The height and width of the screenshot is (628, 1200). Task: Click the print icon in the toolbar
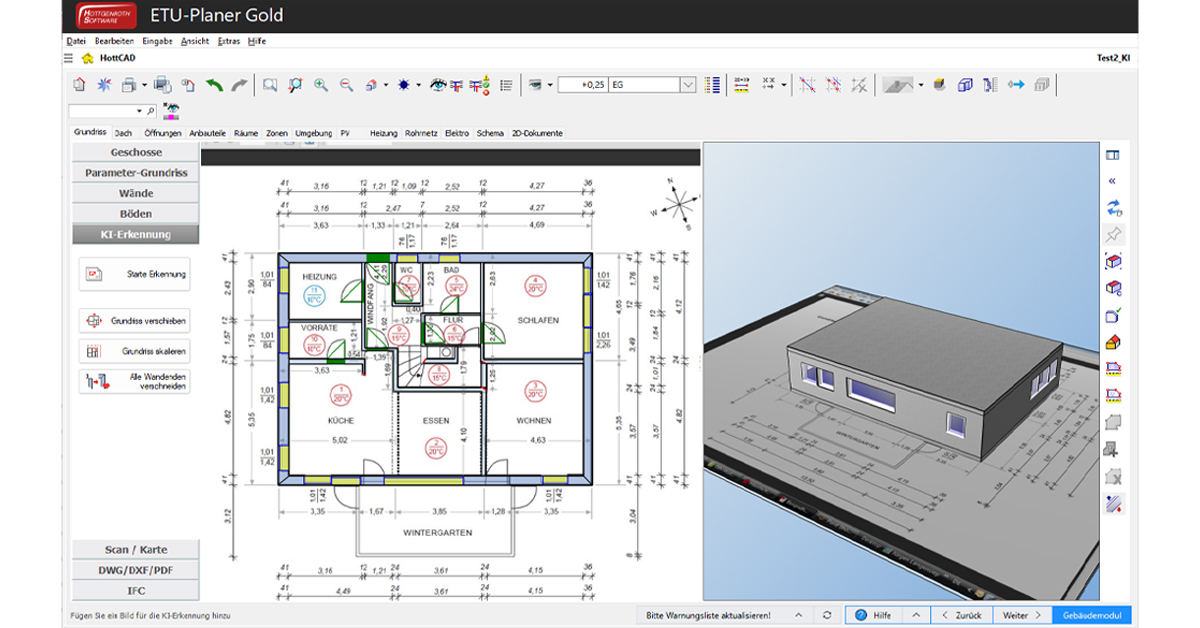click(x=130, y=85)
